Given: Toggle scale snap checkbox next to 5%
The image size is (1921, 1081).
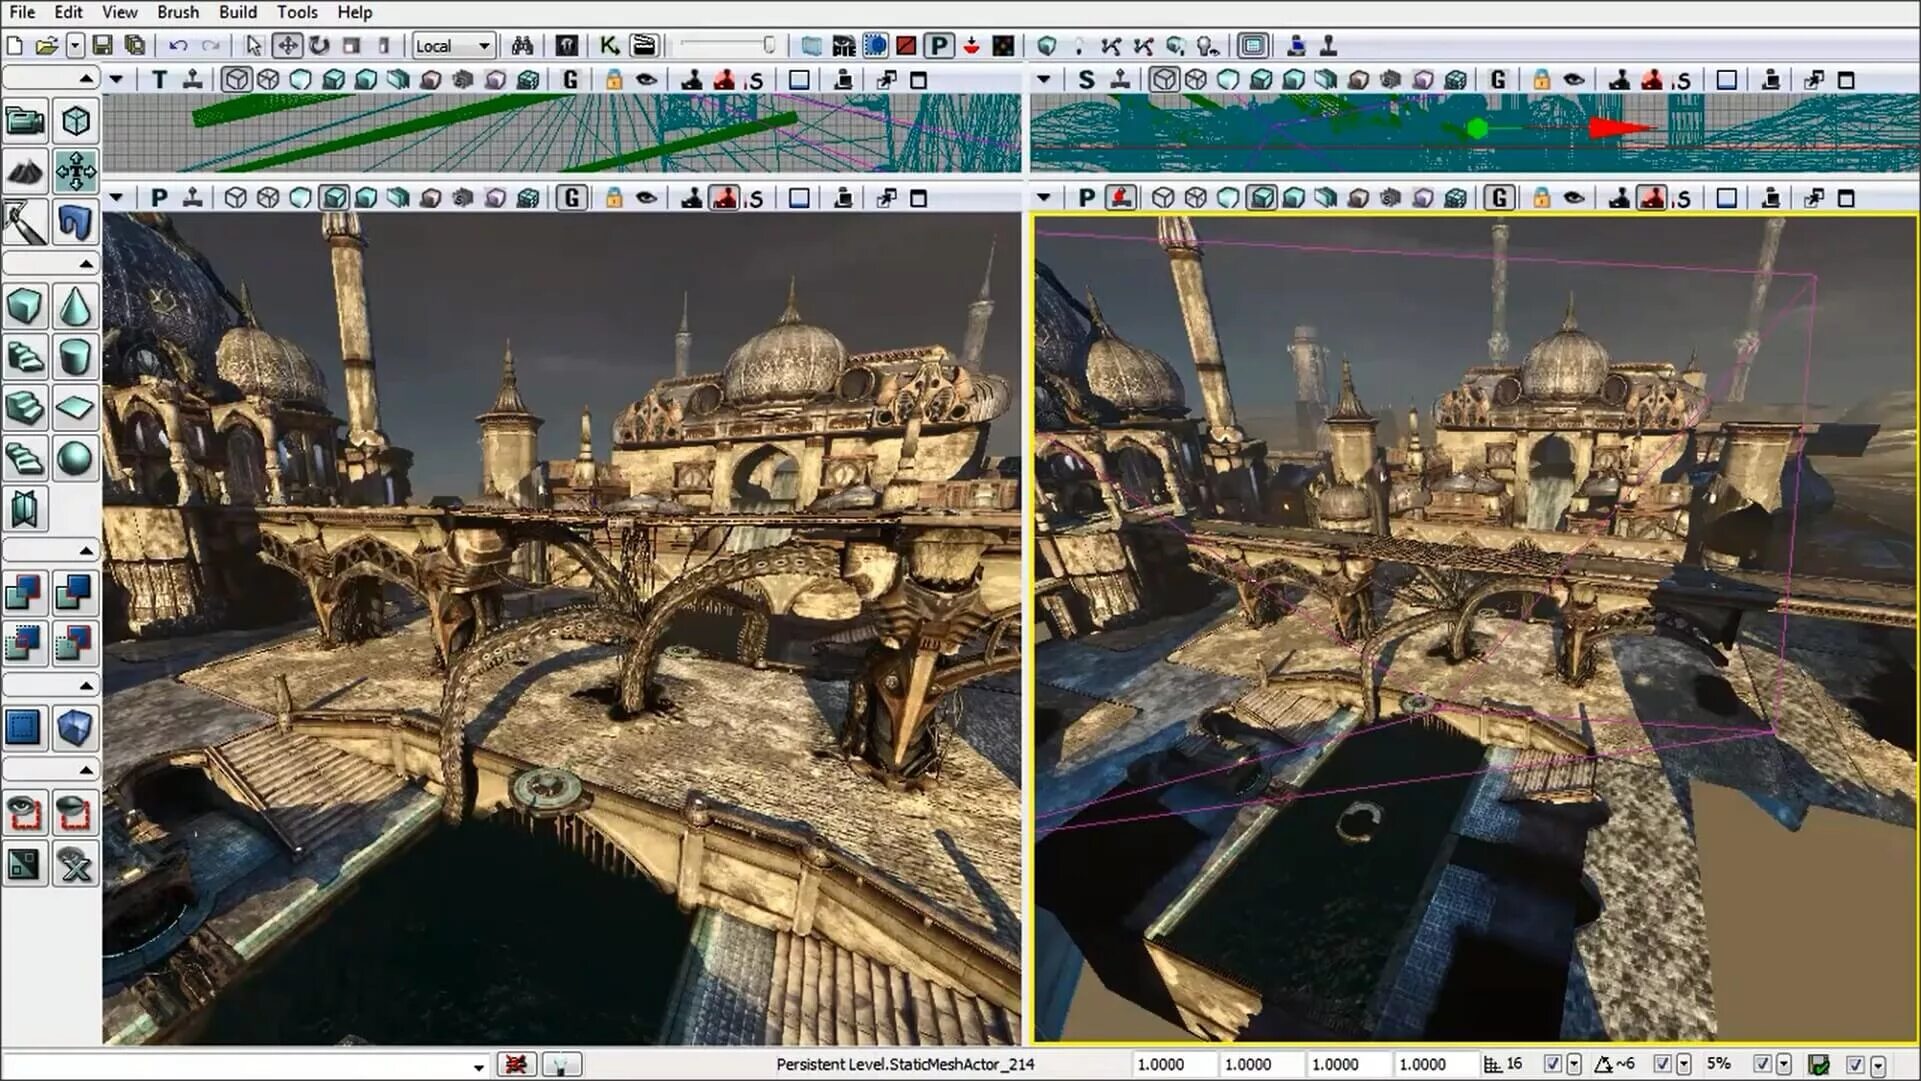Looking at the screenshot, I should (x=1762, y=1065).
